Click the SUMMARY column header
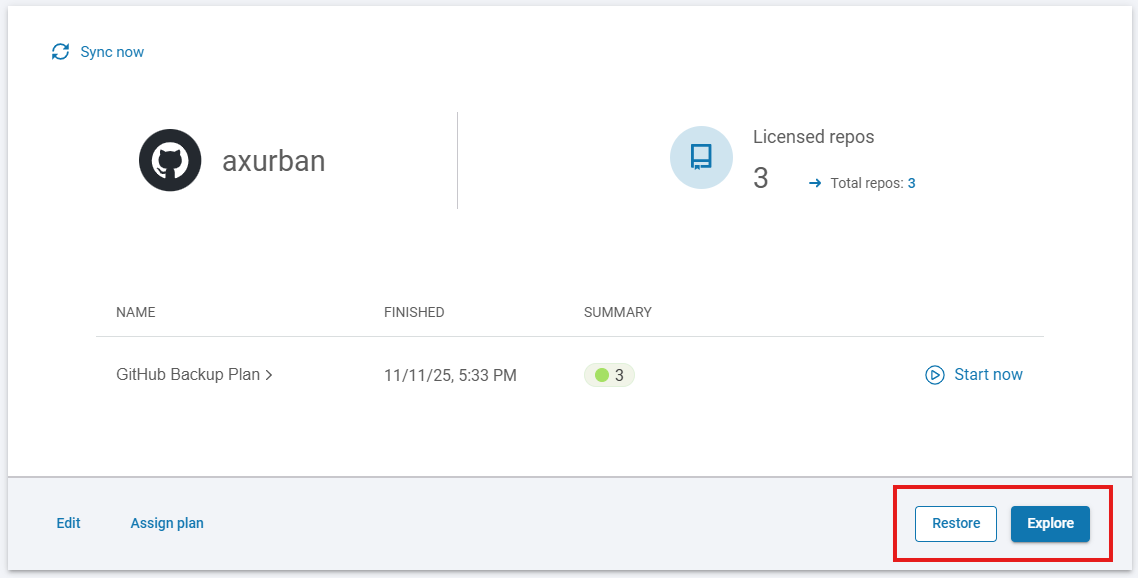 (617, 312)
